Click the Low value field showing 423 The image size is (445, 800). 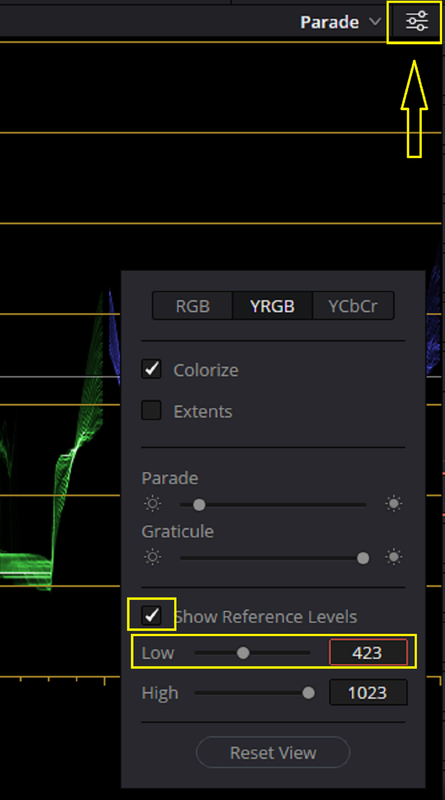click(x=368, y=653)
